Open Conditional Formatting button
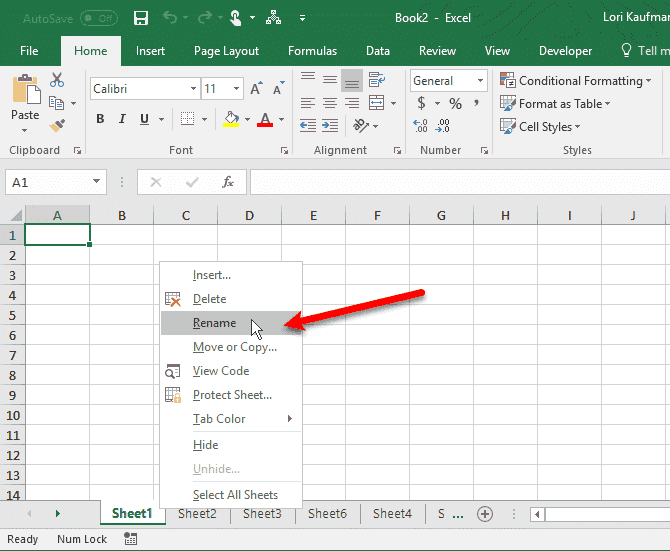The image size is (670, 551). coord(573,81)
